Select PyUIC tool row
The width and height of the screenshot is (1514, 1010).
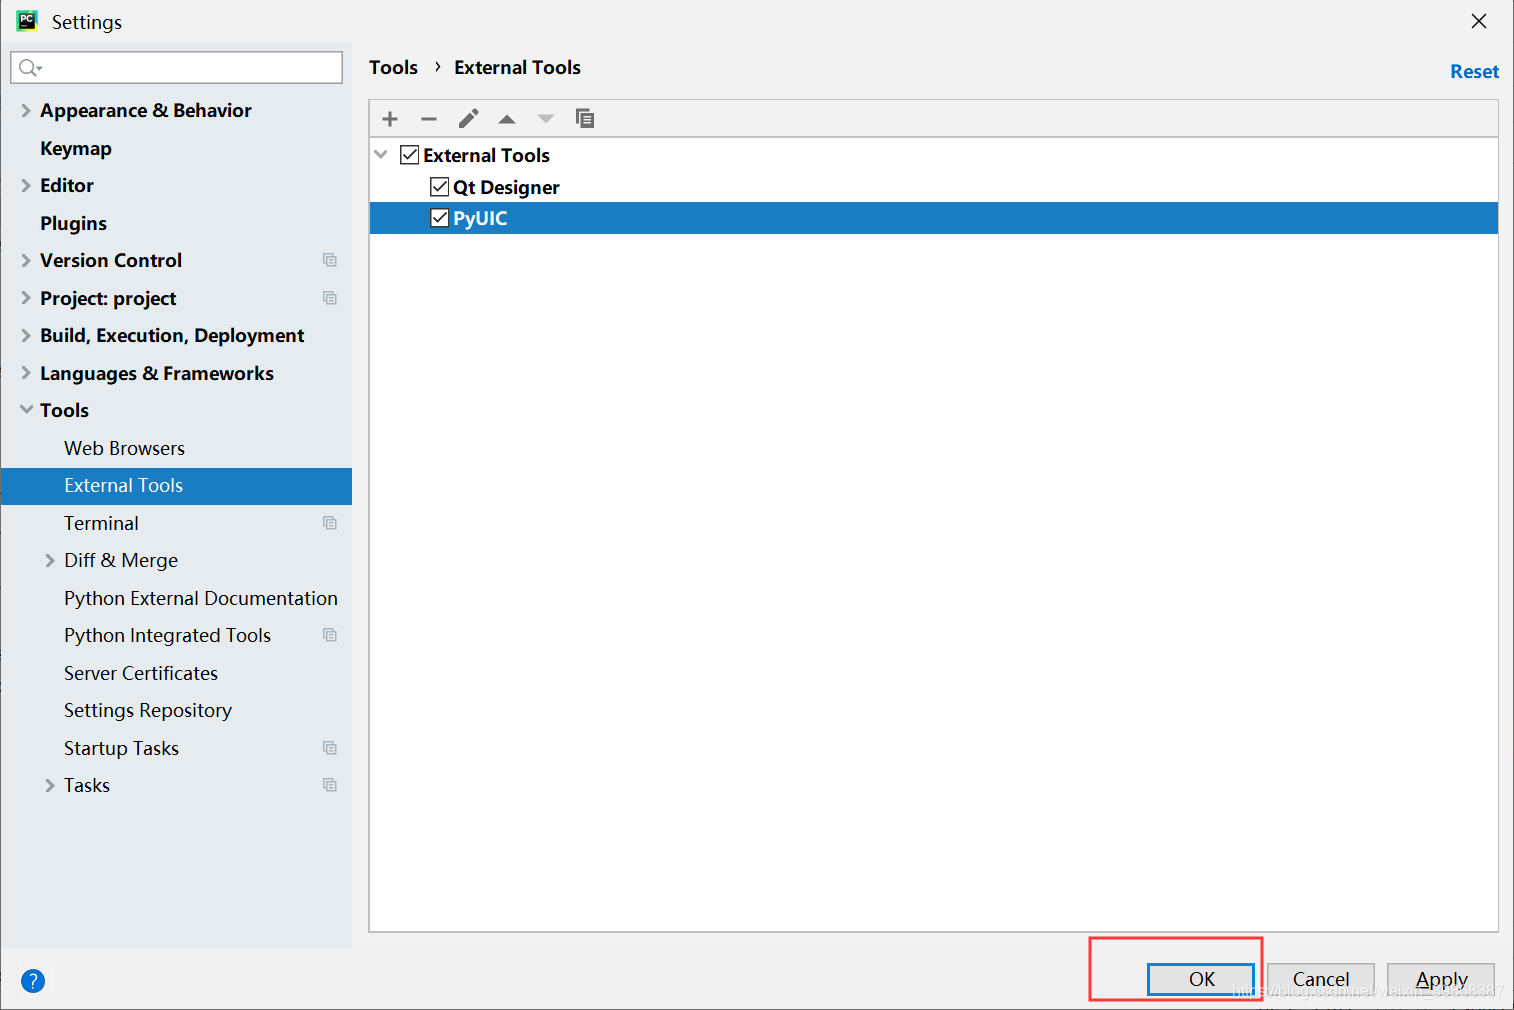coord(934,218)
